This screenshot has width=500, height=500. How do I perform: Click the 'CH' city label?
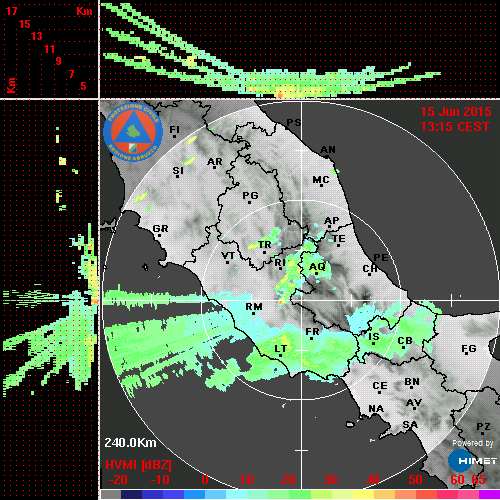(370, 269)
